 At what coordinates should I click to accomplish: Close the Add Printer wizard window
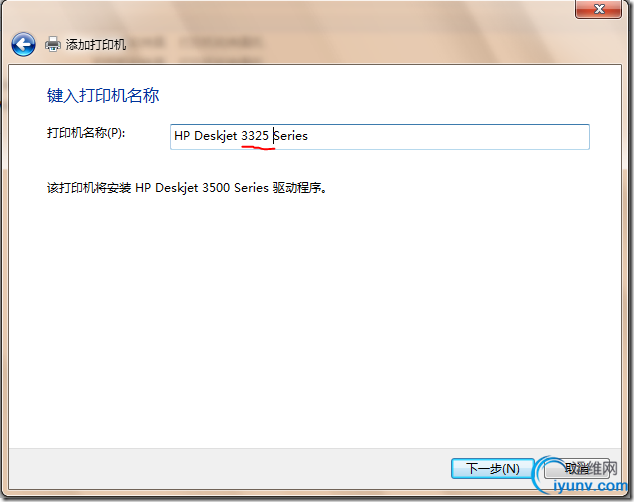click(598, 9)
